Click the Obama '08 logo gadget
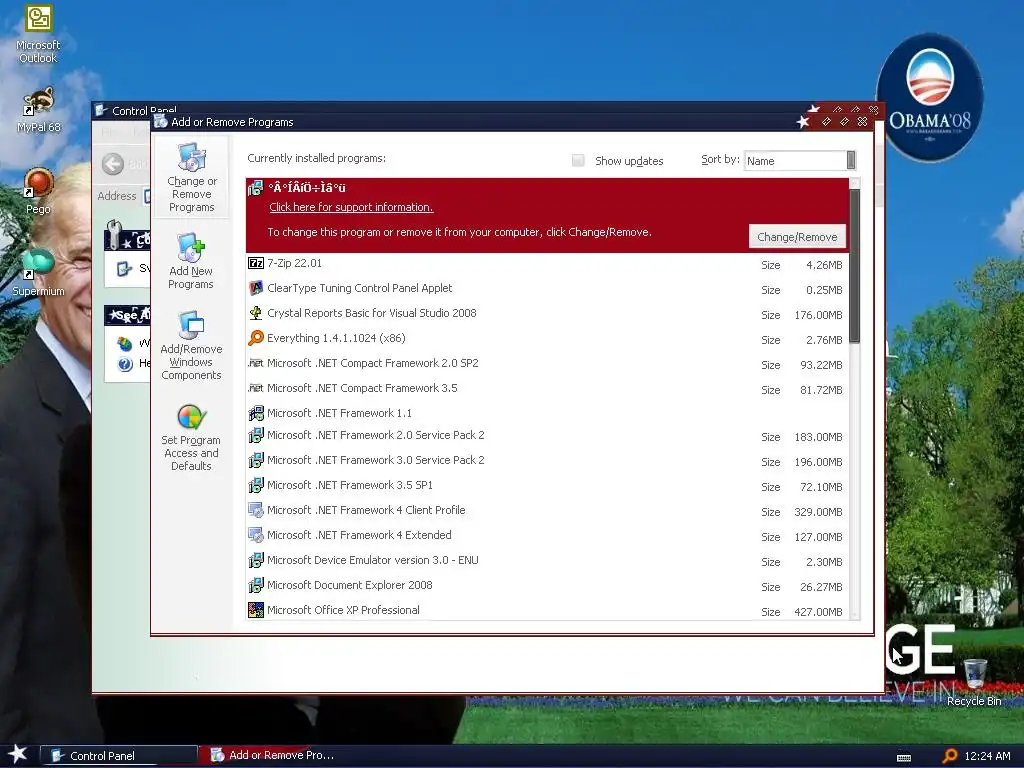This screenshot has height=768, width=1024. [x=929, y=98]
